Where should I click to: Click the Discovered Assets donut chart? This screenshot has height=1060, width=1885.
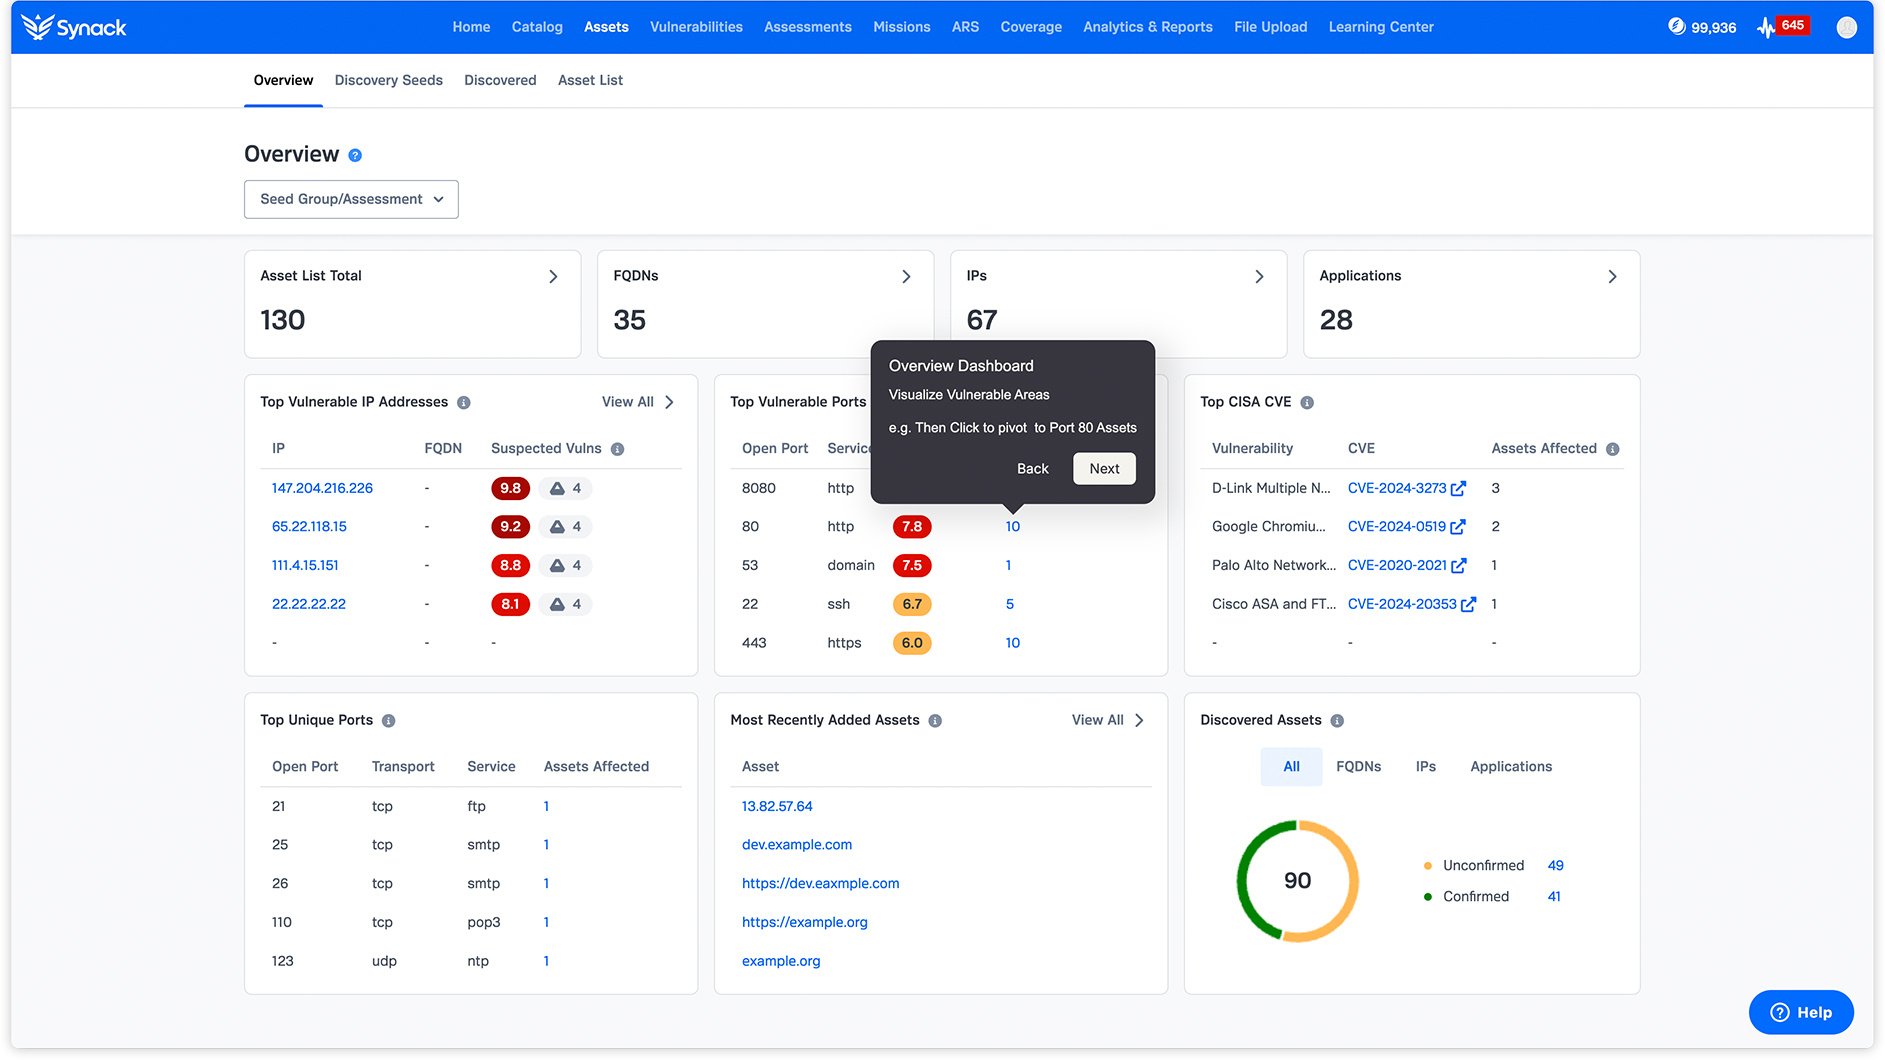pyautogui.click(x=1297, y=880)
